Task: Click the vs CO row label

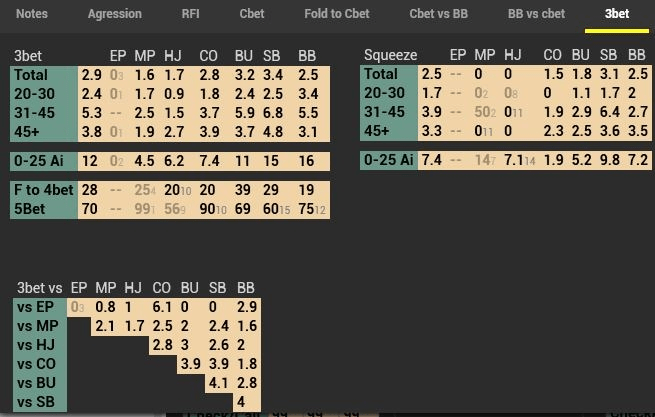Action: point(39,364)
